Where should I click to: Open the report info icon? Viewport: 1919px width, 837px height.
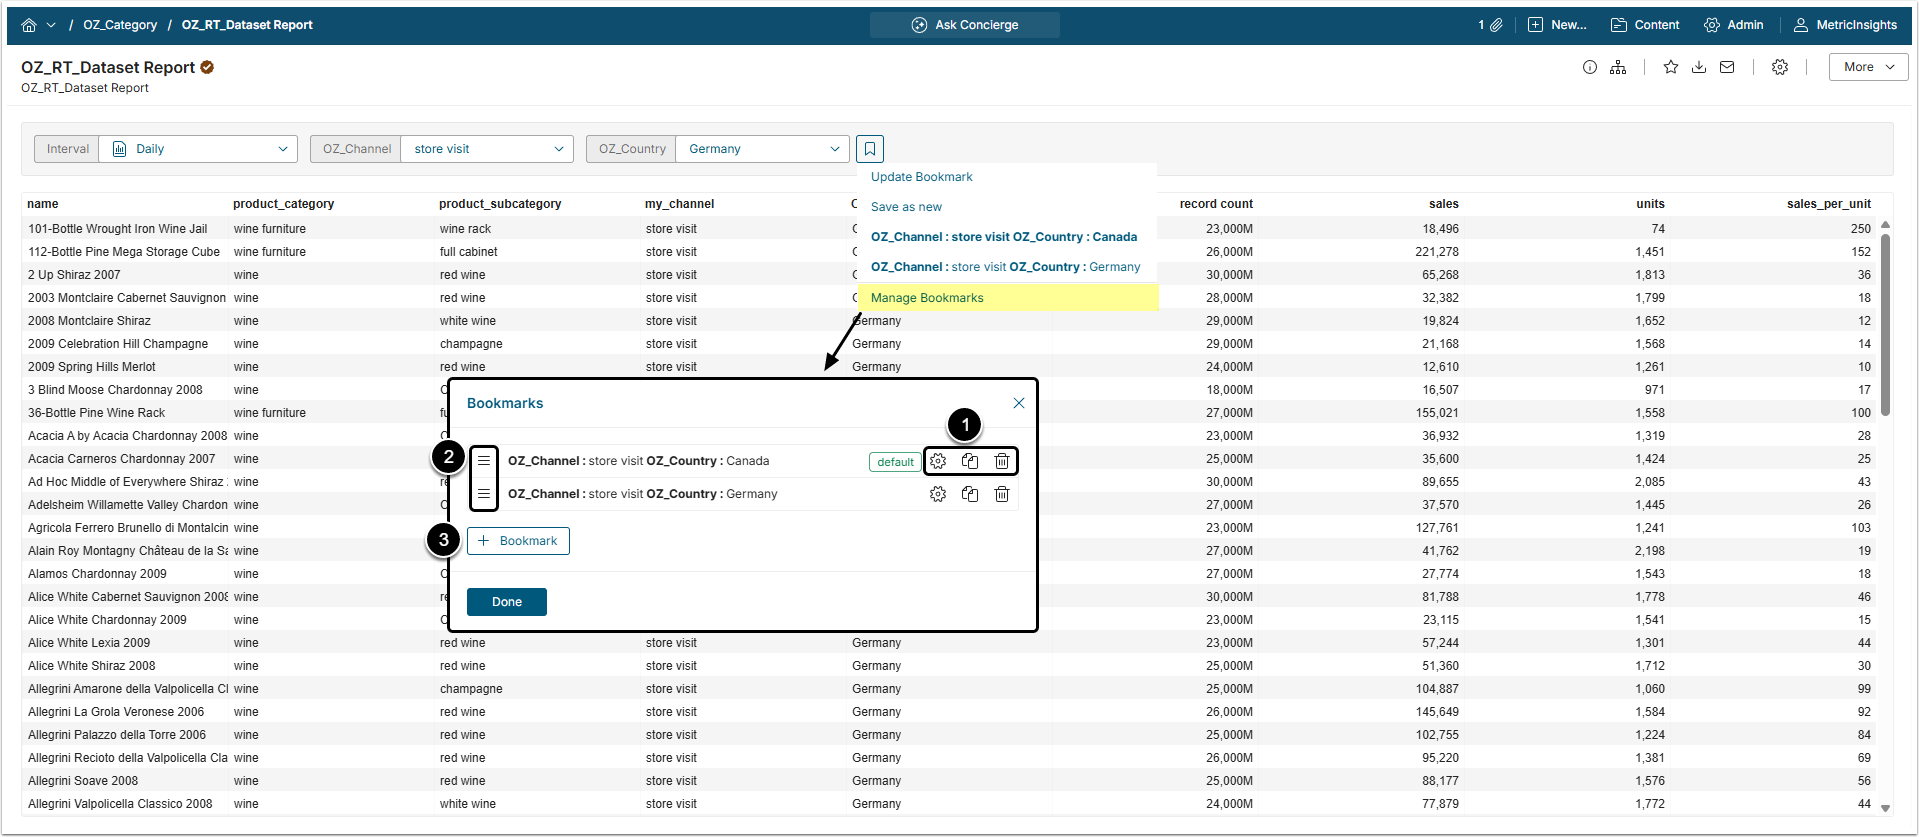pyautogui.click(x=1590, y=67)
